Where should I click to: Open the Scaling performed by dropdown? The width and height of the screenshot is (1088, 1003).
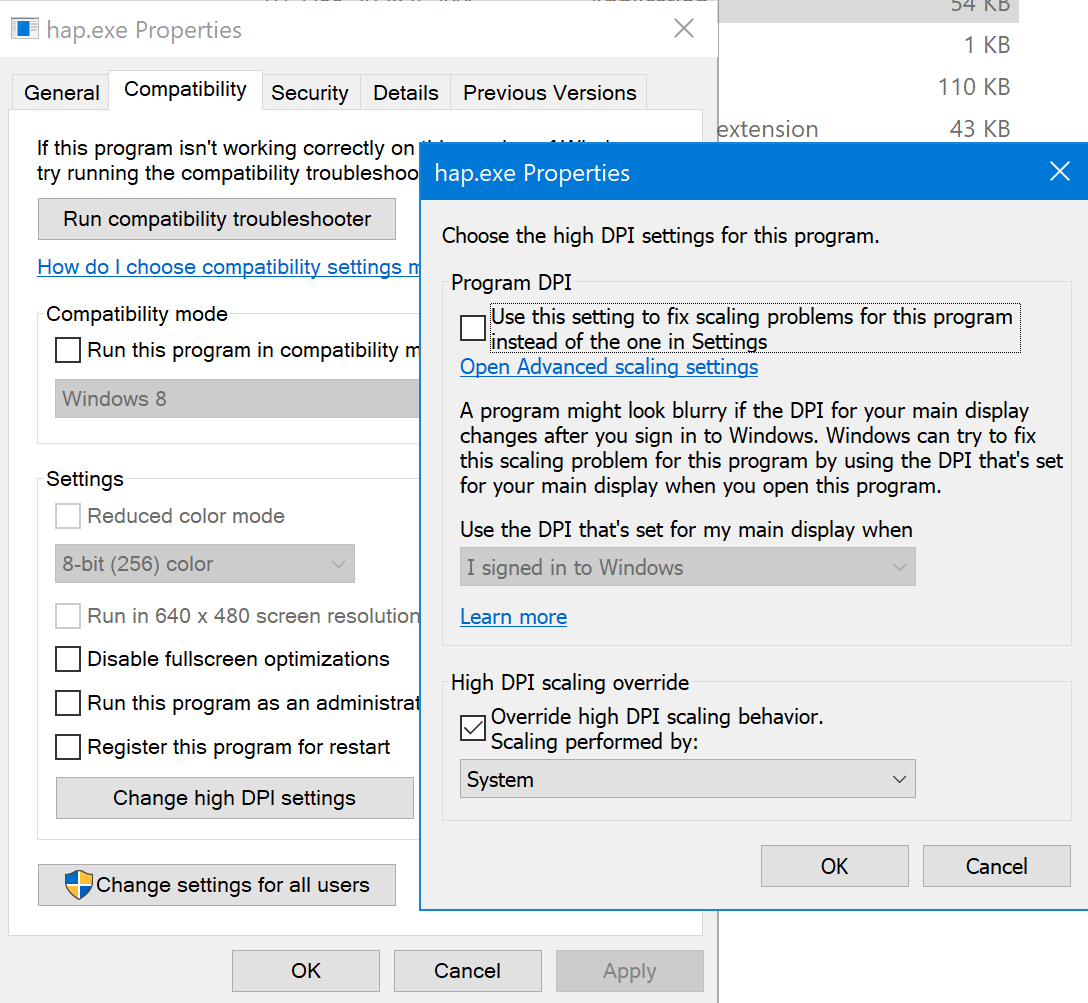pyautogui.click(x=688, y=778)
